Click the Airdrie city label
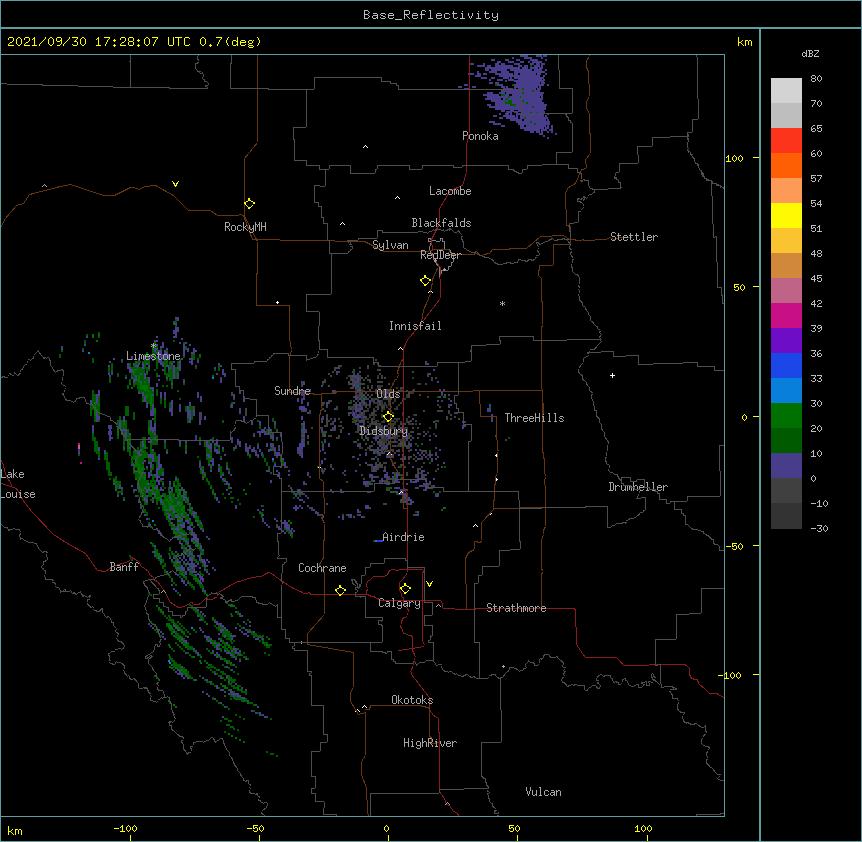Image resolution: width=862 pixels, height=842 pixels. point(404,537)
